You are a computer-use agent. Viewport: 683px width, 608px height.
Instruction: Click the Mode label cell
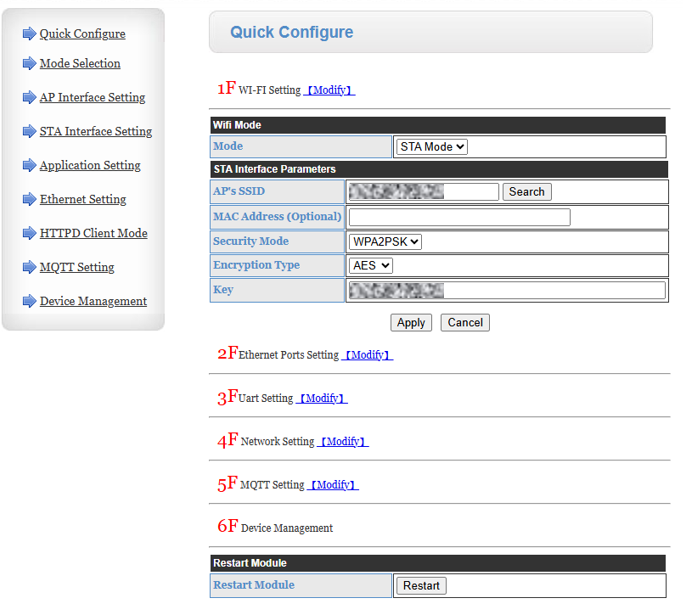[x=301, y=147]
